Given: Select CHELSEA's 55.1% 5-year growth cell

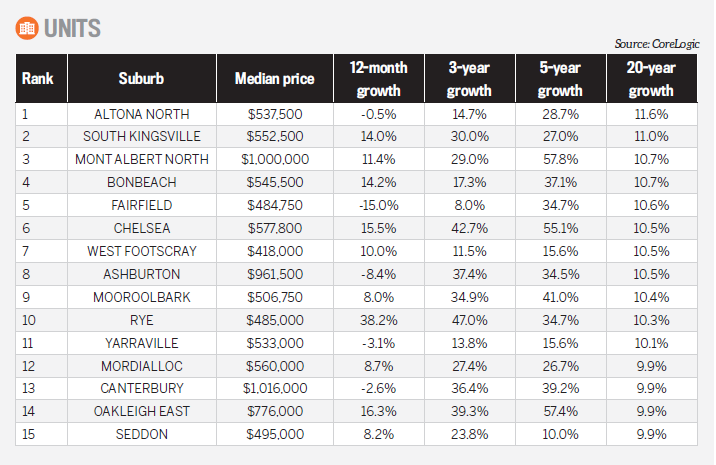Looking at the screenshot, I should pos(560,229).
